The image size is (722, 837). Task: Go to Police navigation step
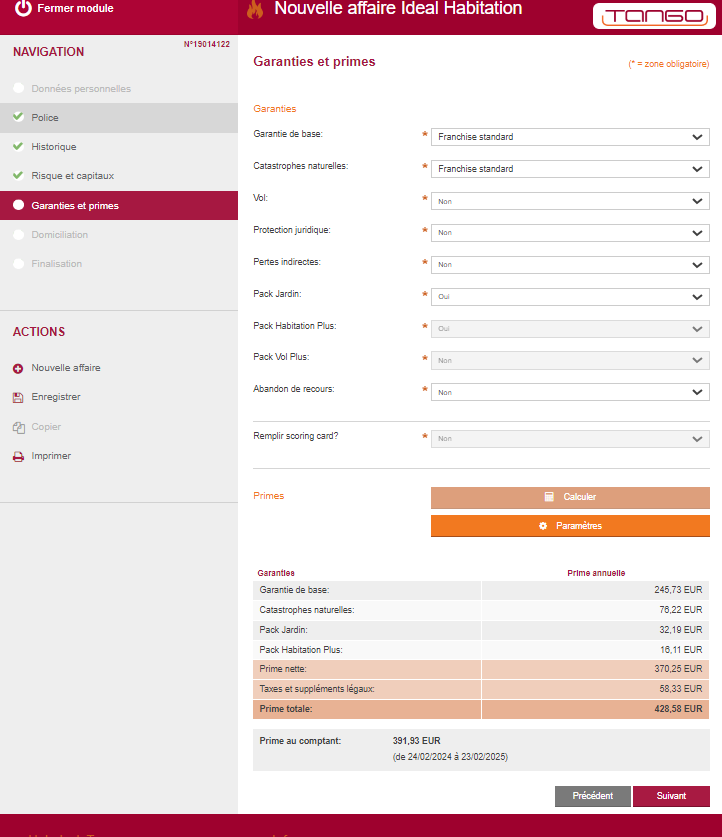pos(118,117)
